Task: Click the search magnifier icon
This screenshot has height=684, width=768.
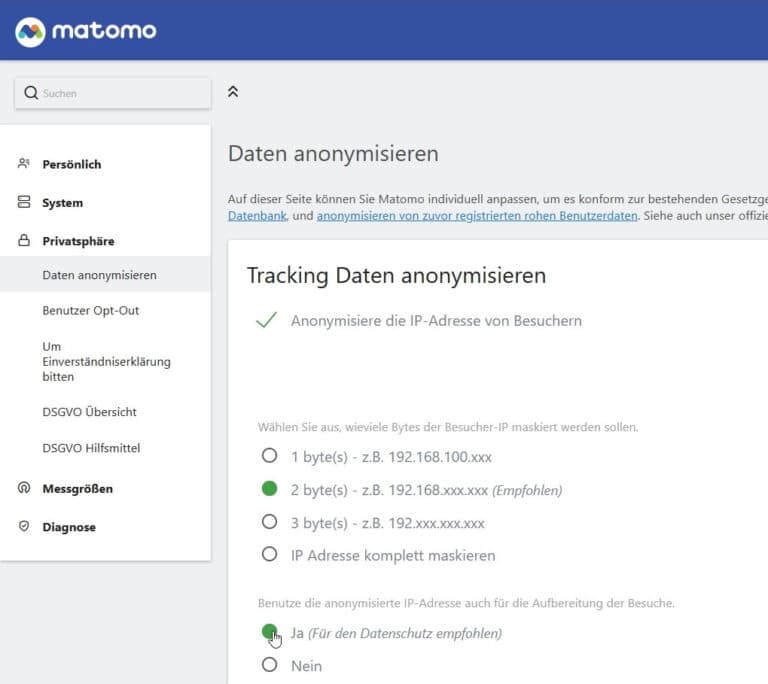Action: (x=31, y=93)
